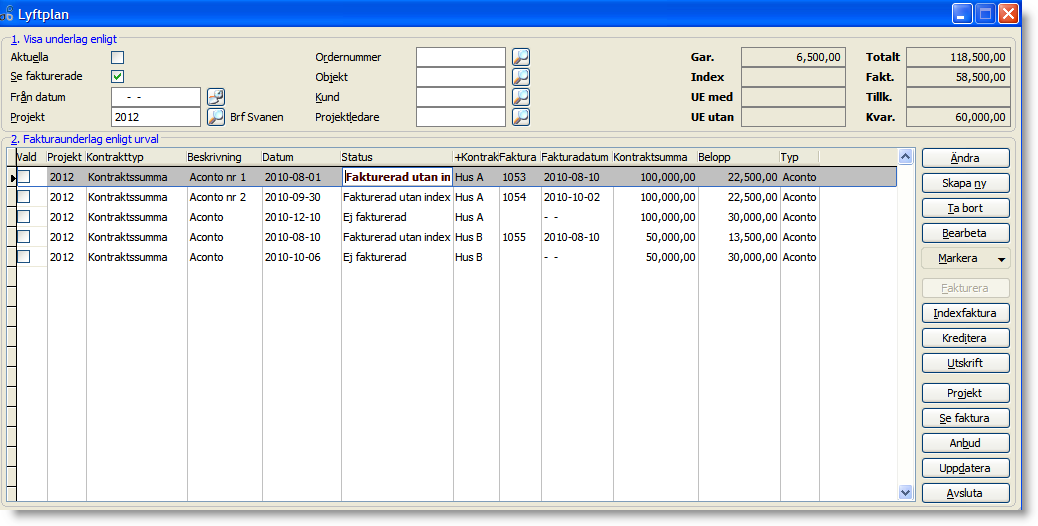Click the '1. Visa underlag enligt' group label

(64, 40)
